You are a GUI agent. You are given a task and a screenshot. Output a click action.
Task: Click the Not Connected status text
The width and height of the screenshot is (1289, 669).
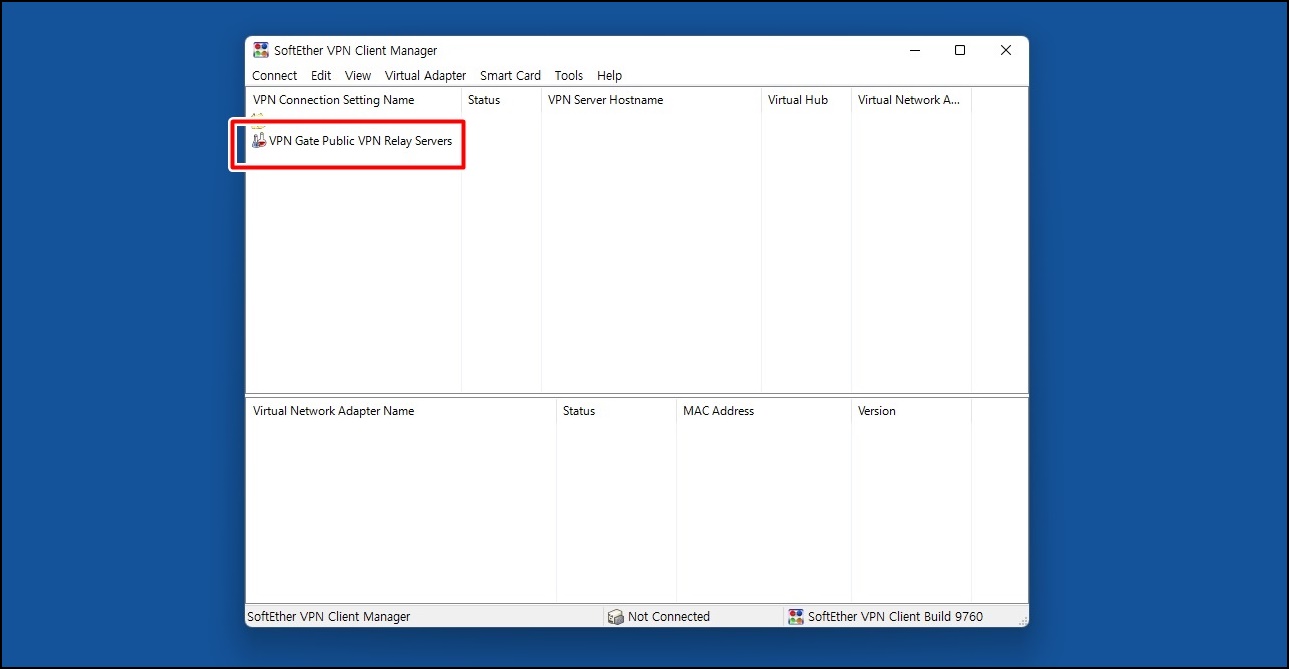point(669,617)
